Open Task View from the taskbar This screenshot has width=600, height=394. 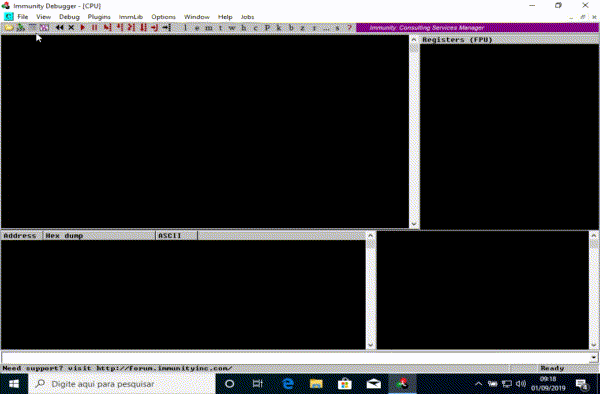click(258, 384)
